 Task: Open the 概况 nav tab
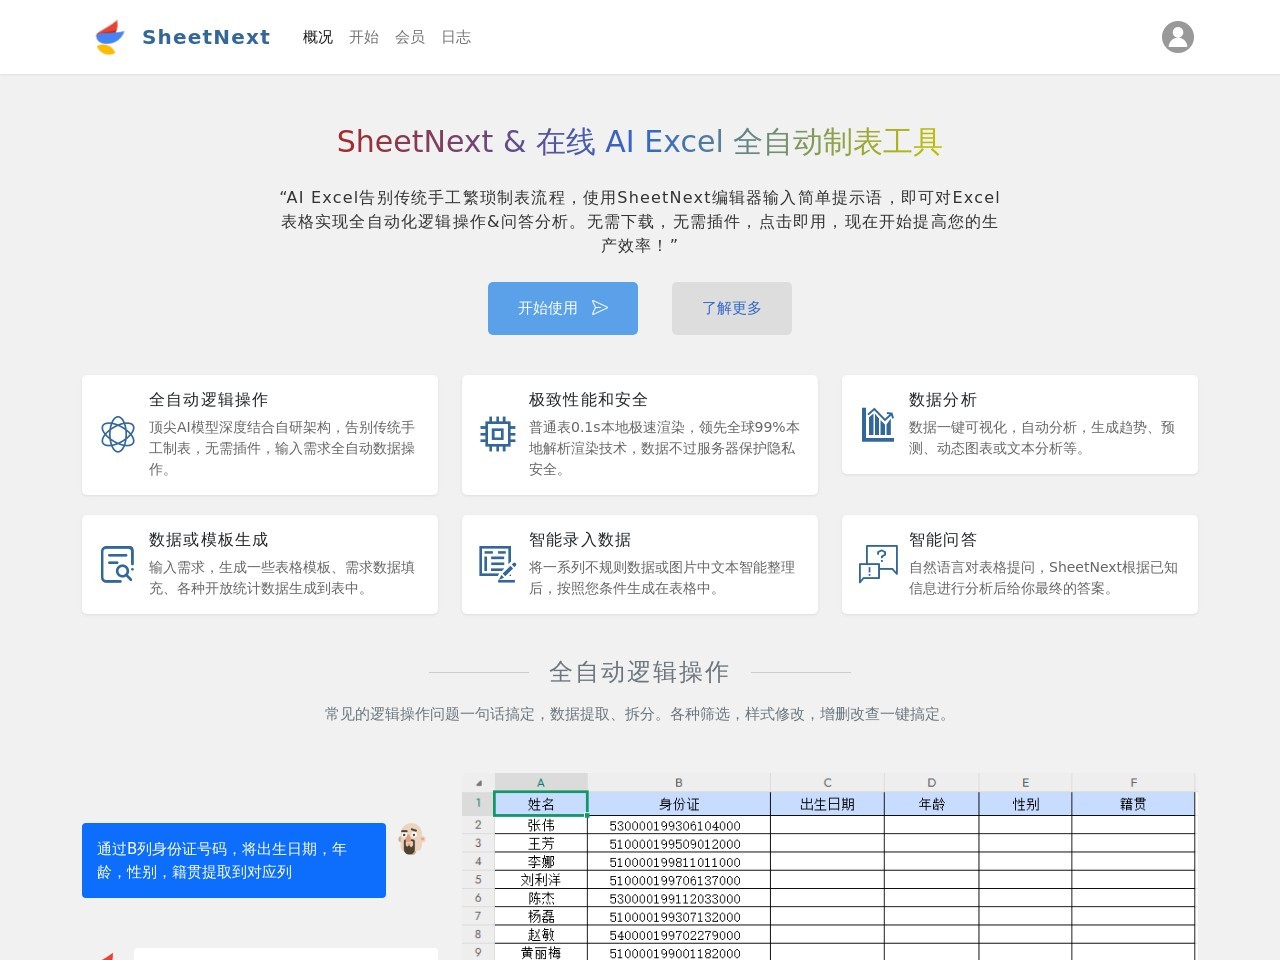[x=318, y=37]
